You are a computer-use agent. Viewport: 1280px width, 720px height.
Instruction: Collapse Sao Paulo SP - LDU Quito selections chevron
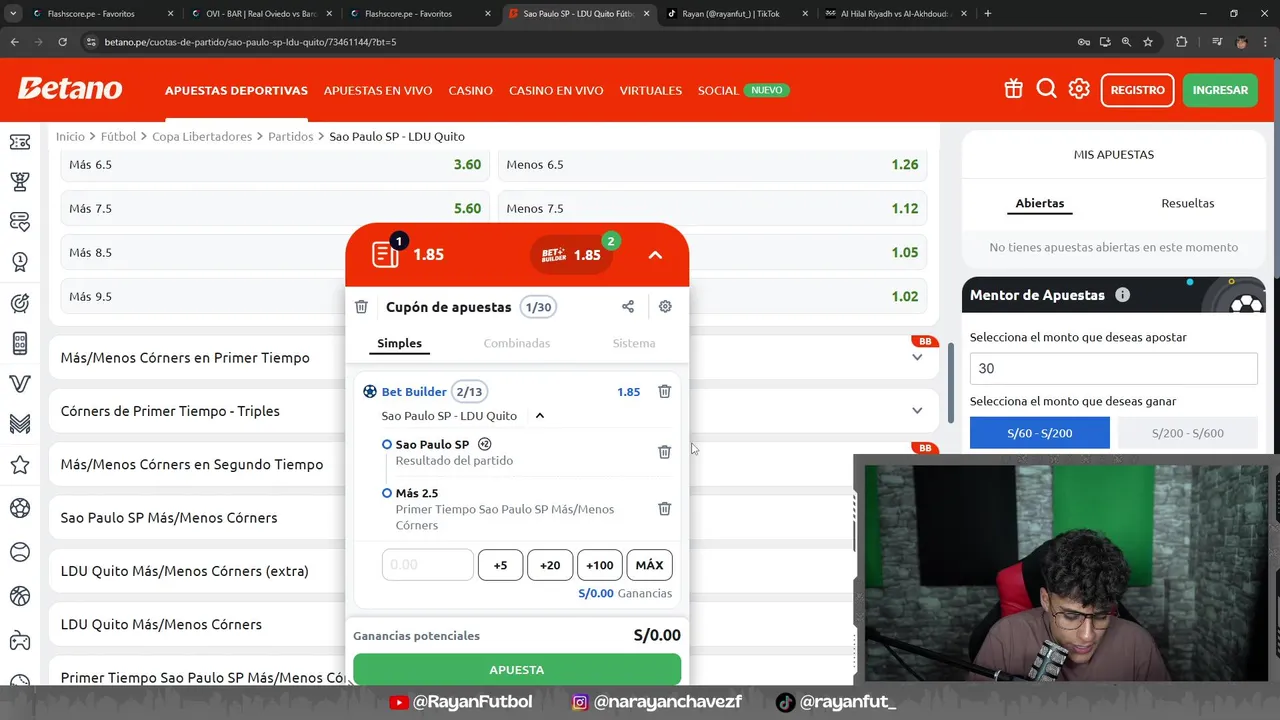(539, 416)
